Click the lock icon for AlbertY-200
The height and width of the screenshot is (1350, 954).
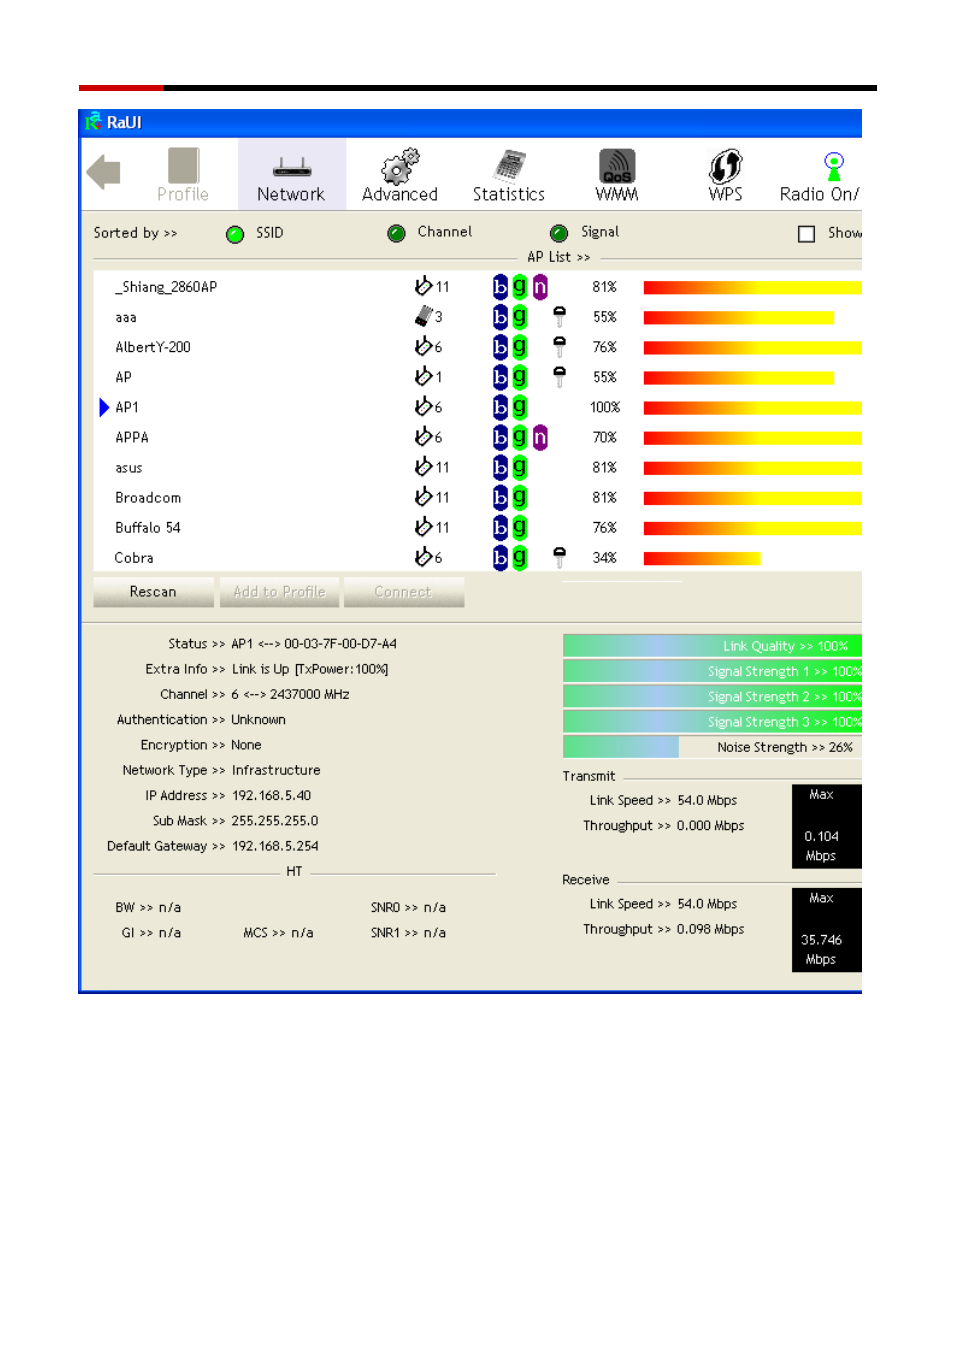pos(559,347)
